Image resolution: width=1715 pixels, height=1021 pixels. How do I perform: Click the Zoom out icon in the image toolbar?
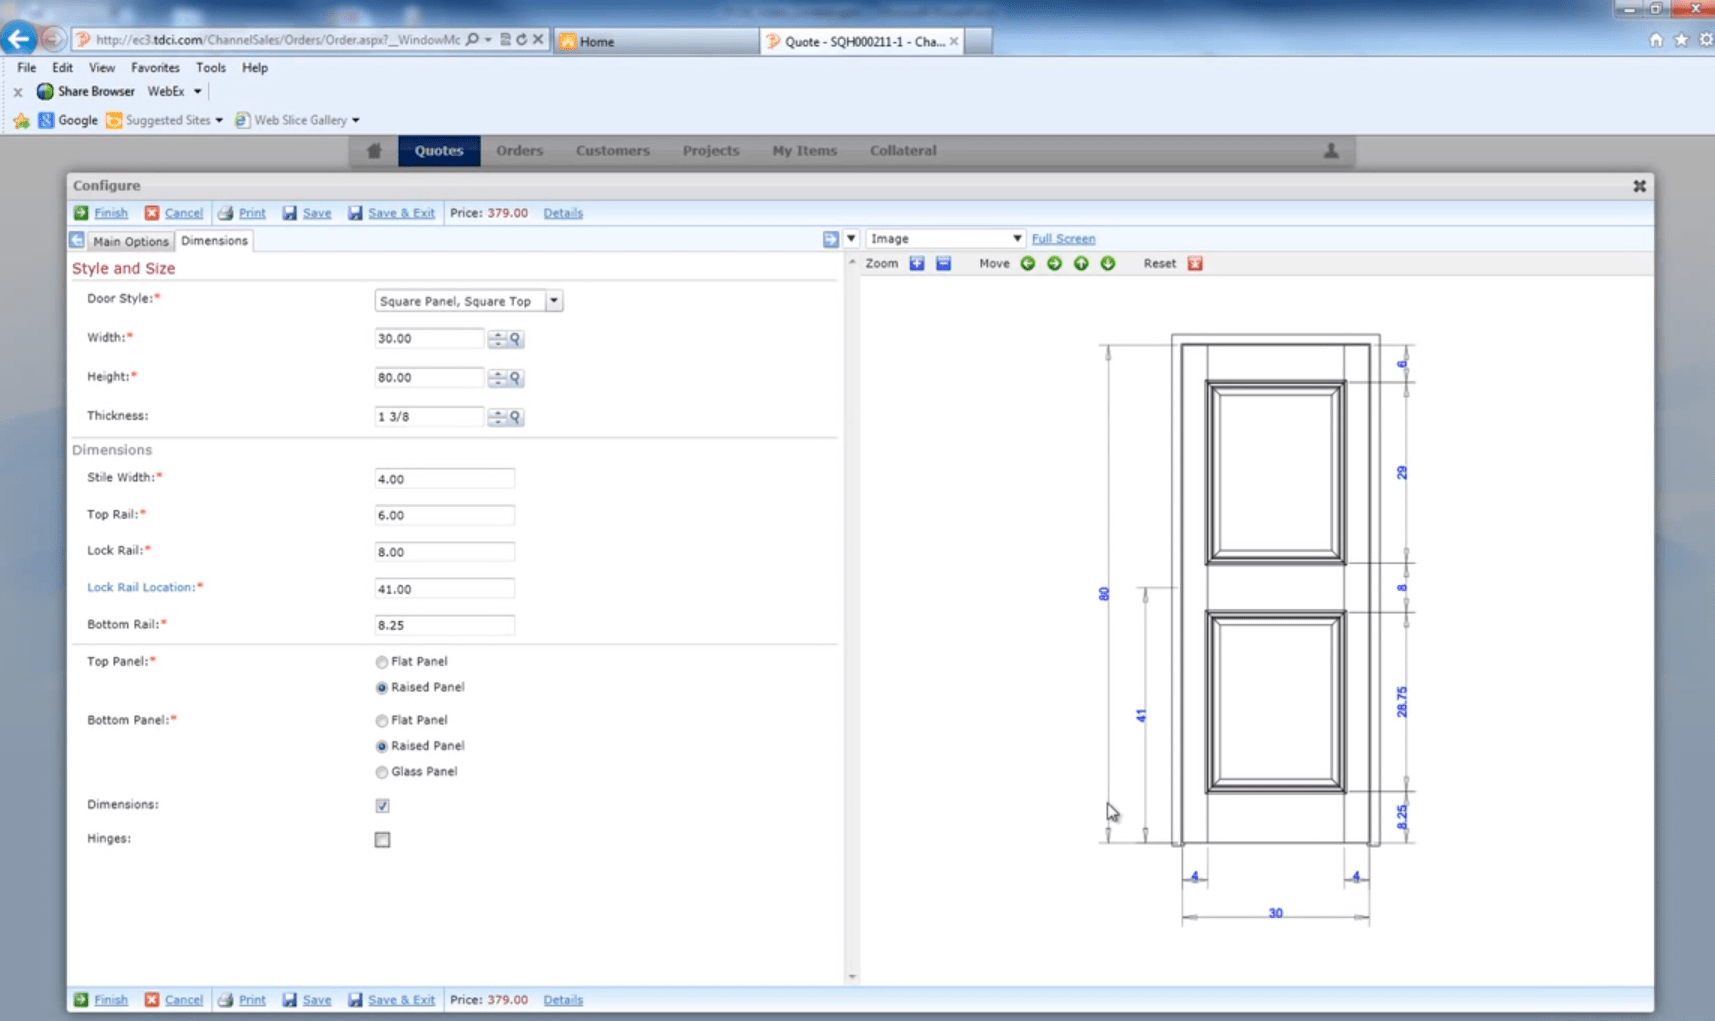[944, 263]
